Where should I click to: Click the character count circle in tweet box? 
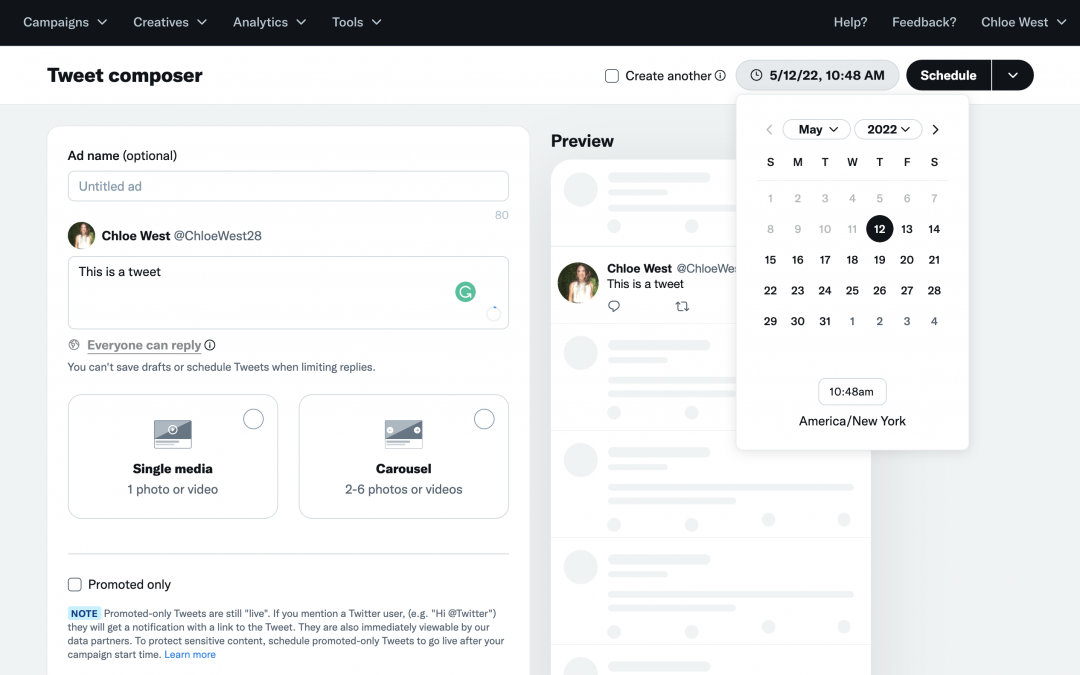pos(493,313)
